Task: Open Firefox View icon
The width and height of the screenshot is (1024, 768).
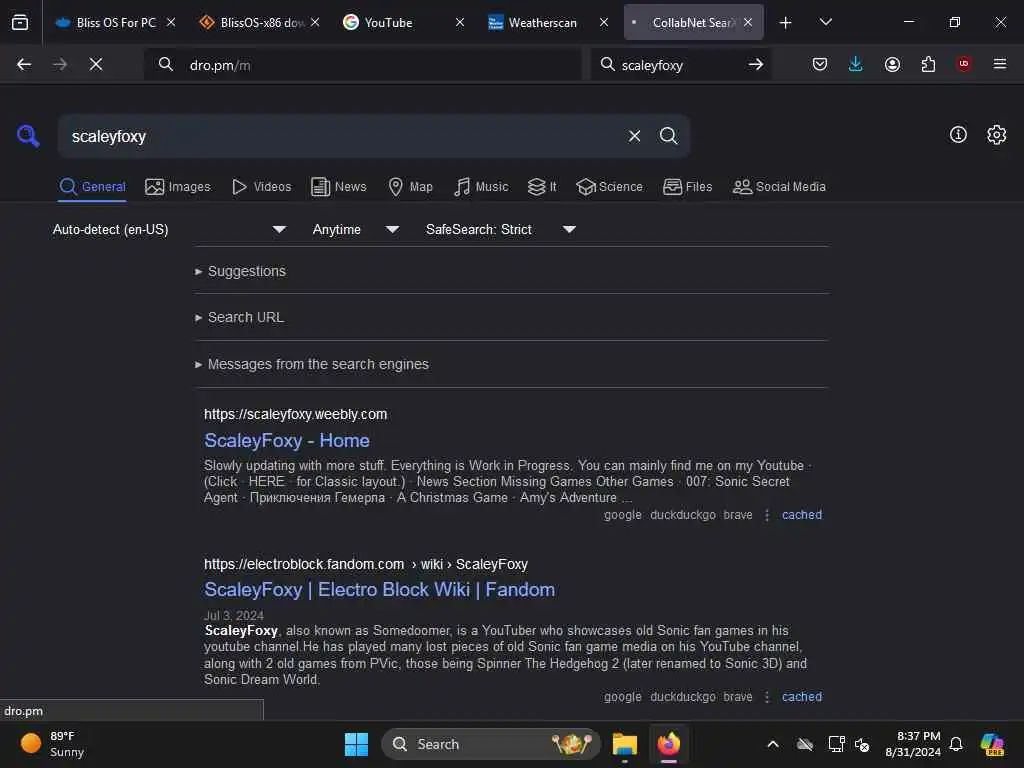Action: click(20, 22)
